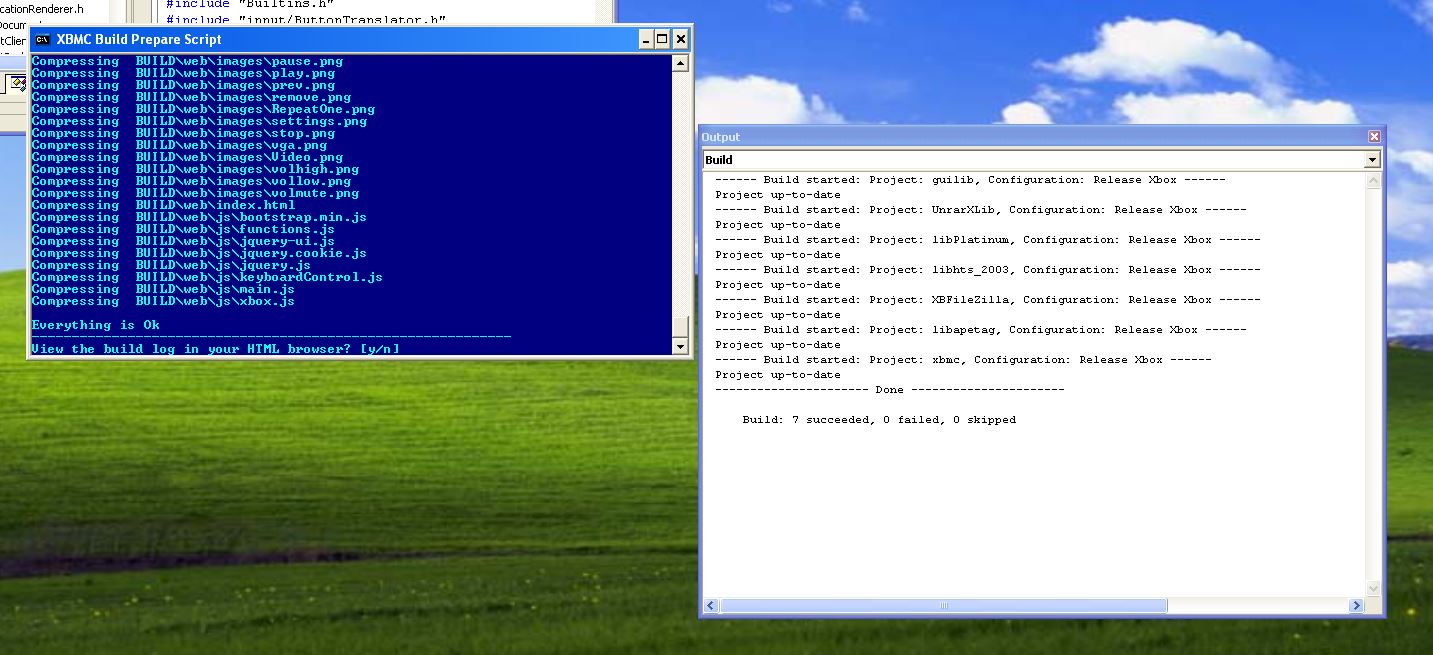This screenshot has width=1433, height=655.
Task: Click the line 'BUILD\web\images\remove.png'
Action: click(x=191, y=97)
